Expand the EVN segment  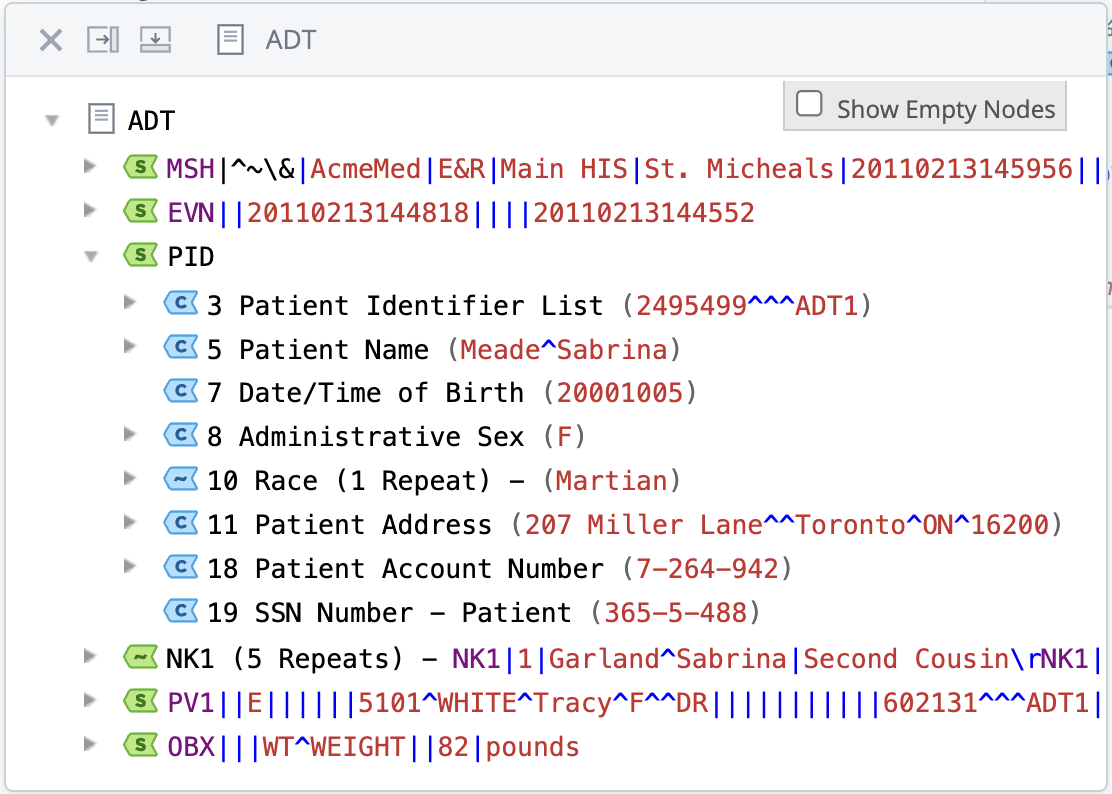tap(92, 212)
